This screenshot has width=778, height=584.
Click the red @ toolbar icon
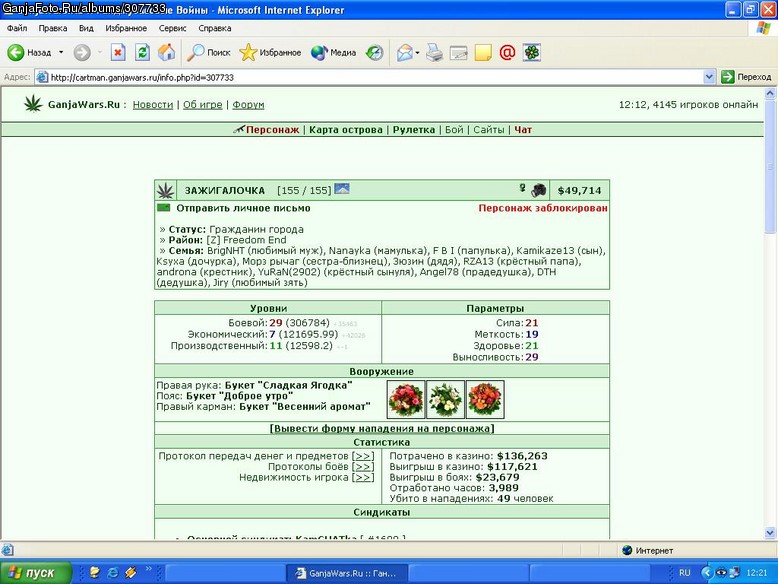click(x=507, y=52)
